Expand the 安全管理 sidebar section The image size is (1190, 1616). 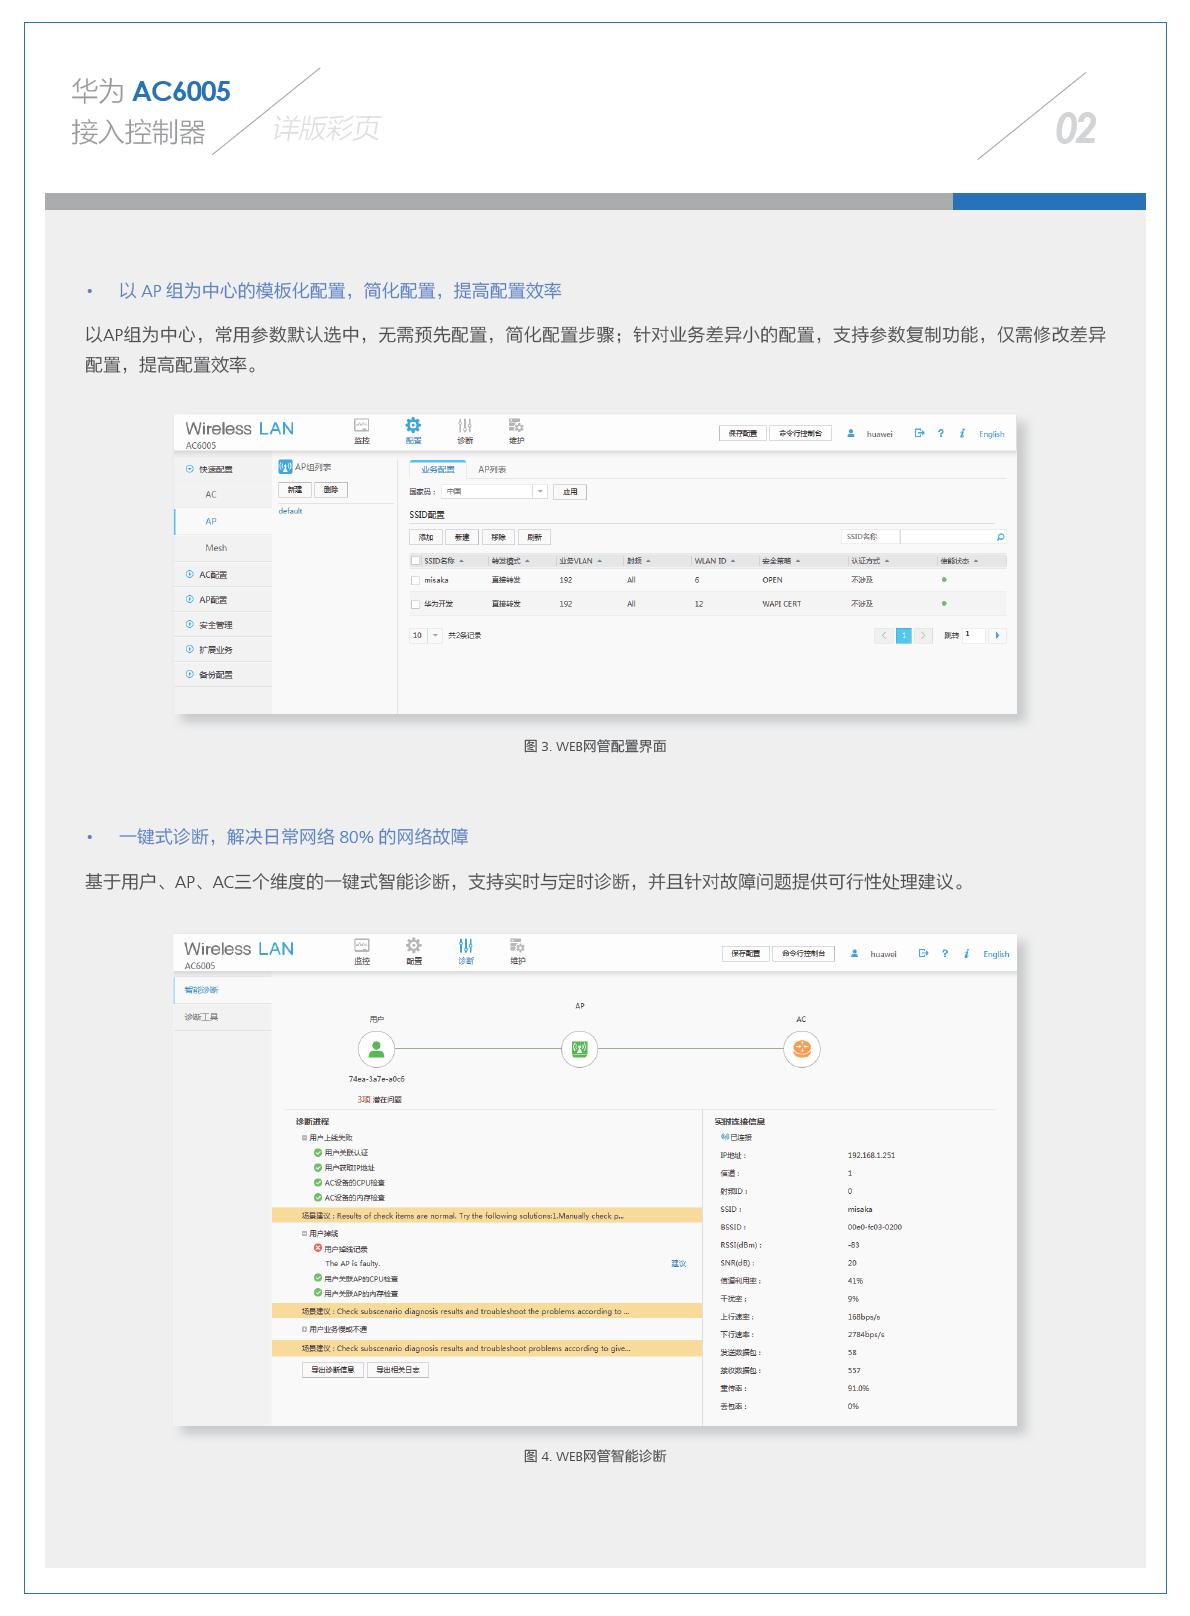coord(190,624)
